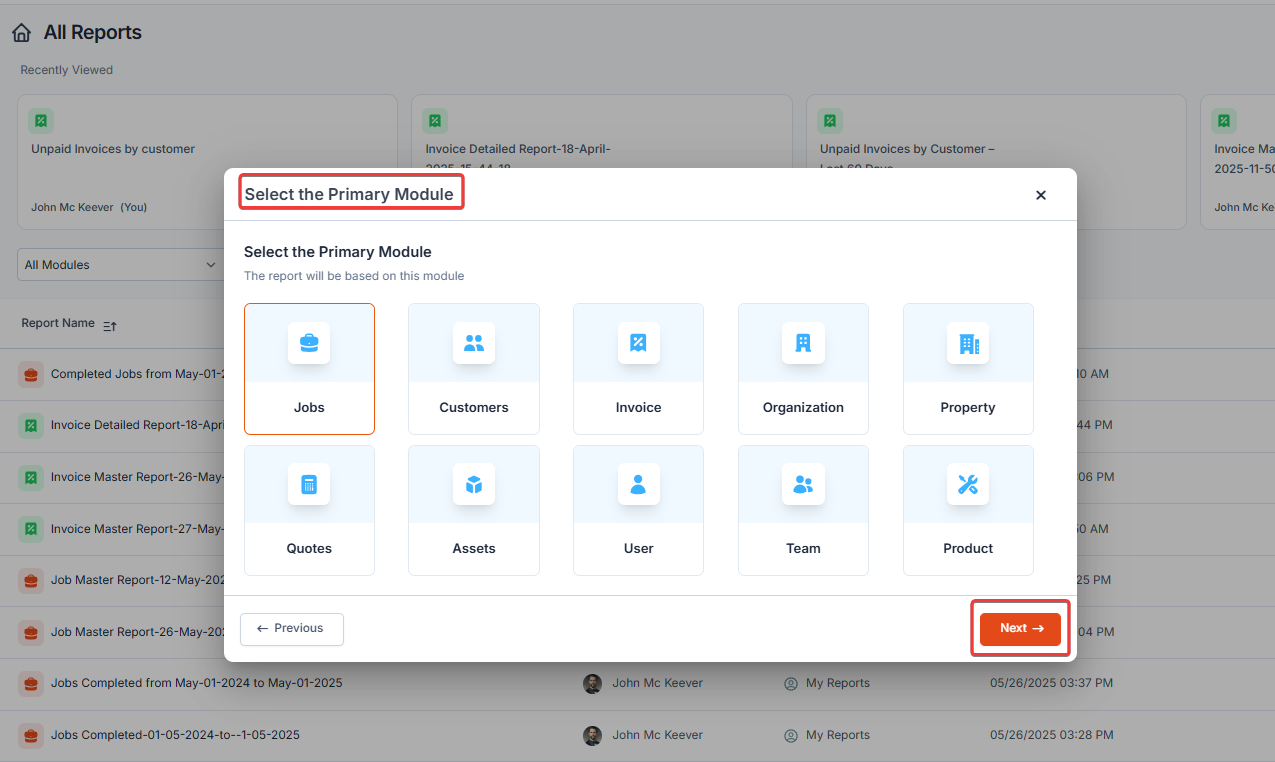Close the Select the Primary Module dialog
The width and height of the screenshot is (1275, 762).
pyautogui.click(x=1041, y=195)
